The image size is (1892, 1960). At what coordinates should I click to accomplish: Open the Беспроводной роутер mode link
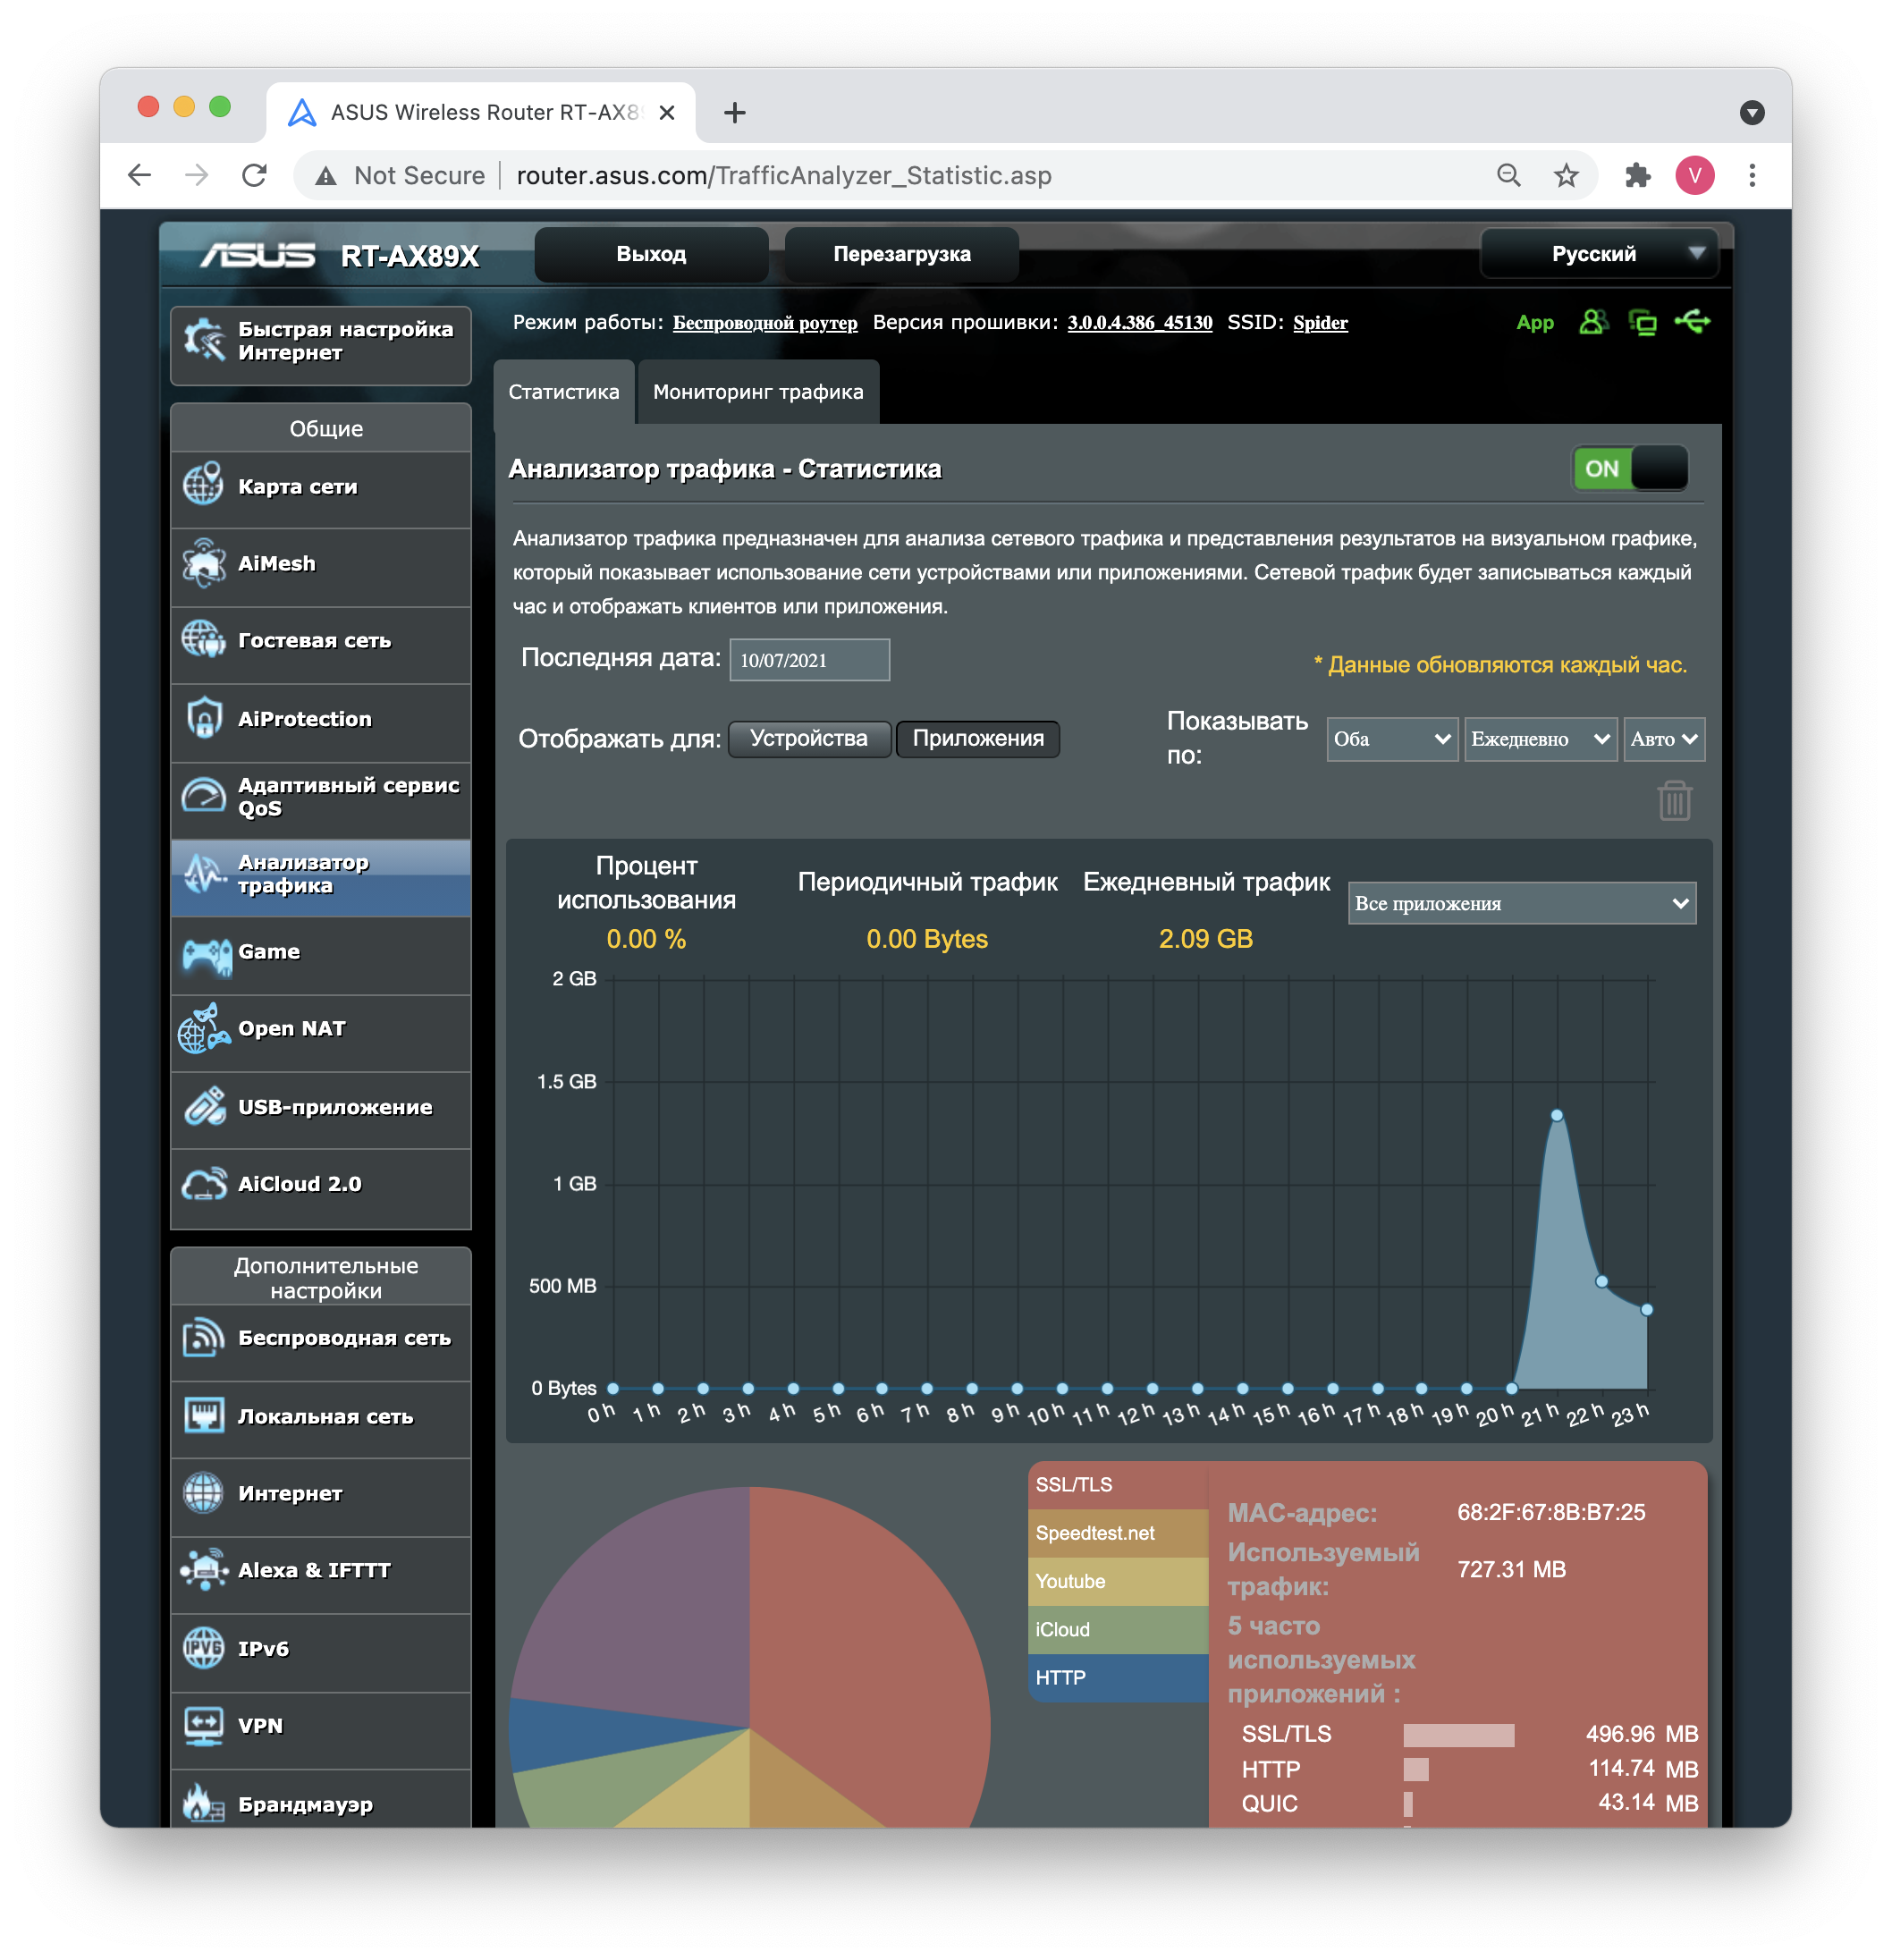pyautogui.click(x=765, y=323)
